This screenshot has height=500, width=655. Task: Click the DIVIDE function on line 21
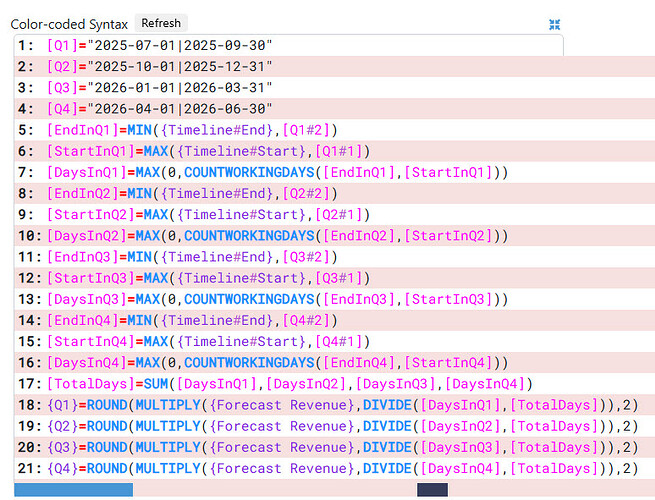387,468
